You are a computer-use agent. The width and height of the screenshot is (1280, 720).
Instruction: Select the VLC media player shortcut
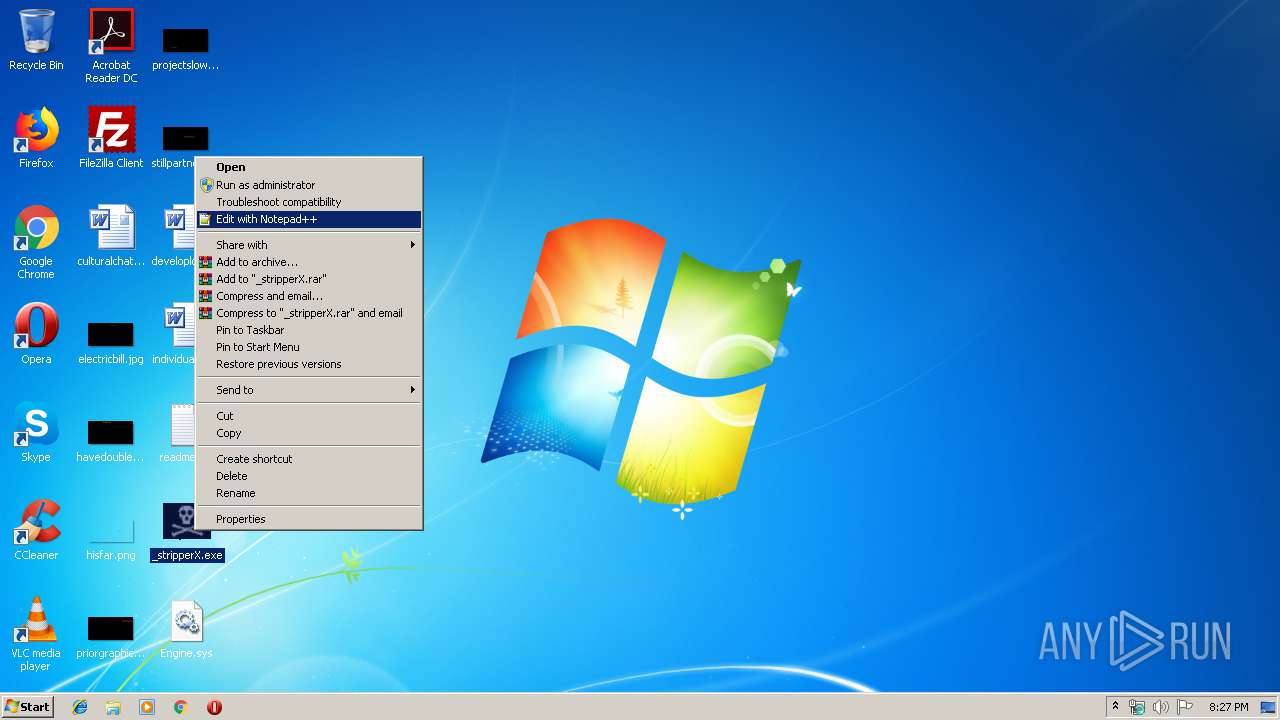(x=36, y=634)
